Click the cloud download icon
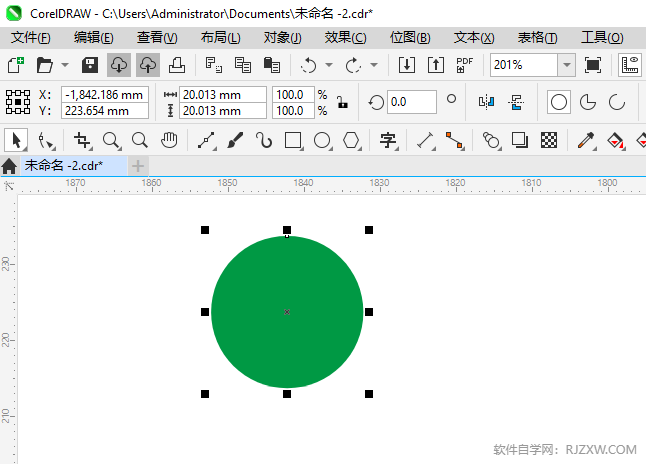 [119, 65]
